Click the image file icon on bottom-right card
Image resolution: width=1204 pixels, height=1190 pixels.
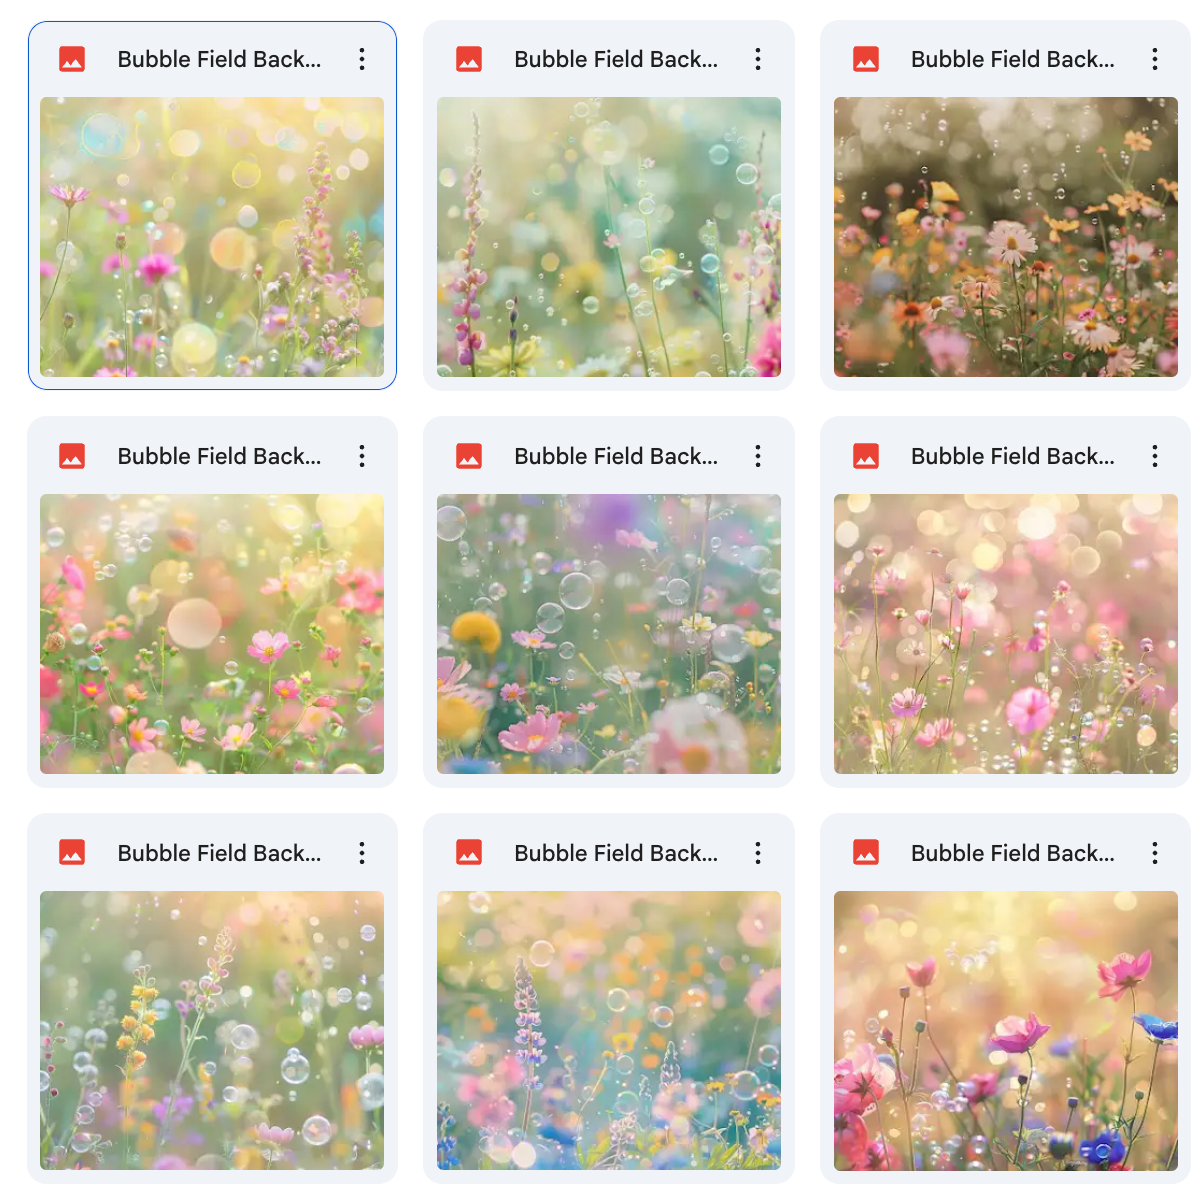(x=866, y=853)
